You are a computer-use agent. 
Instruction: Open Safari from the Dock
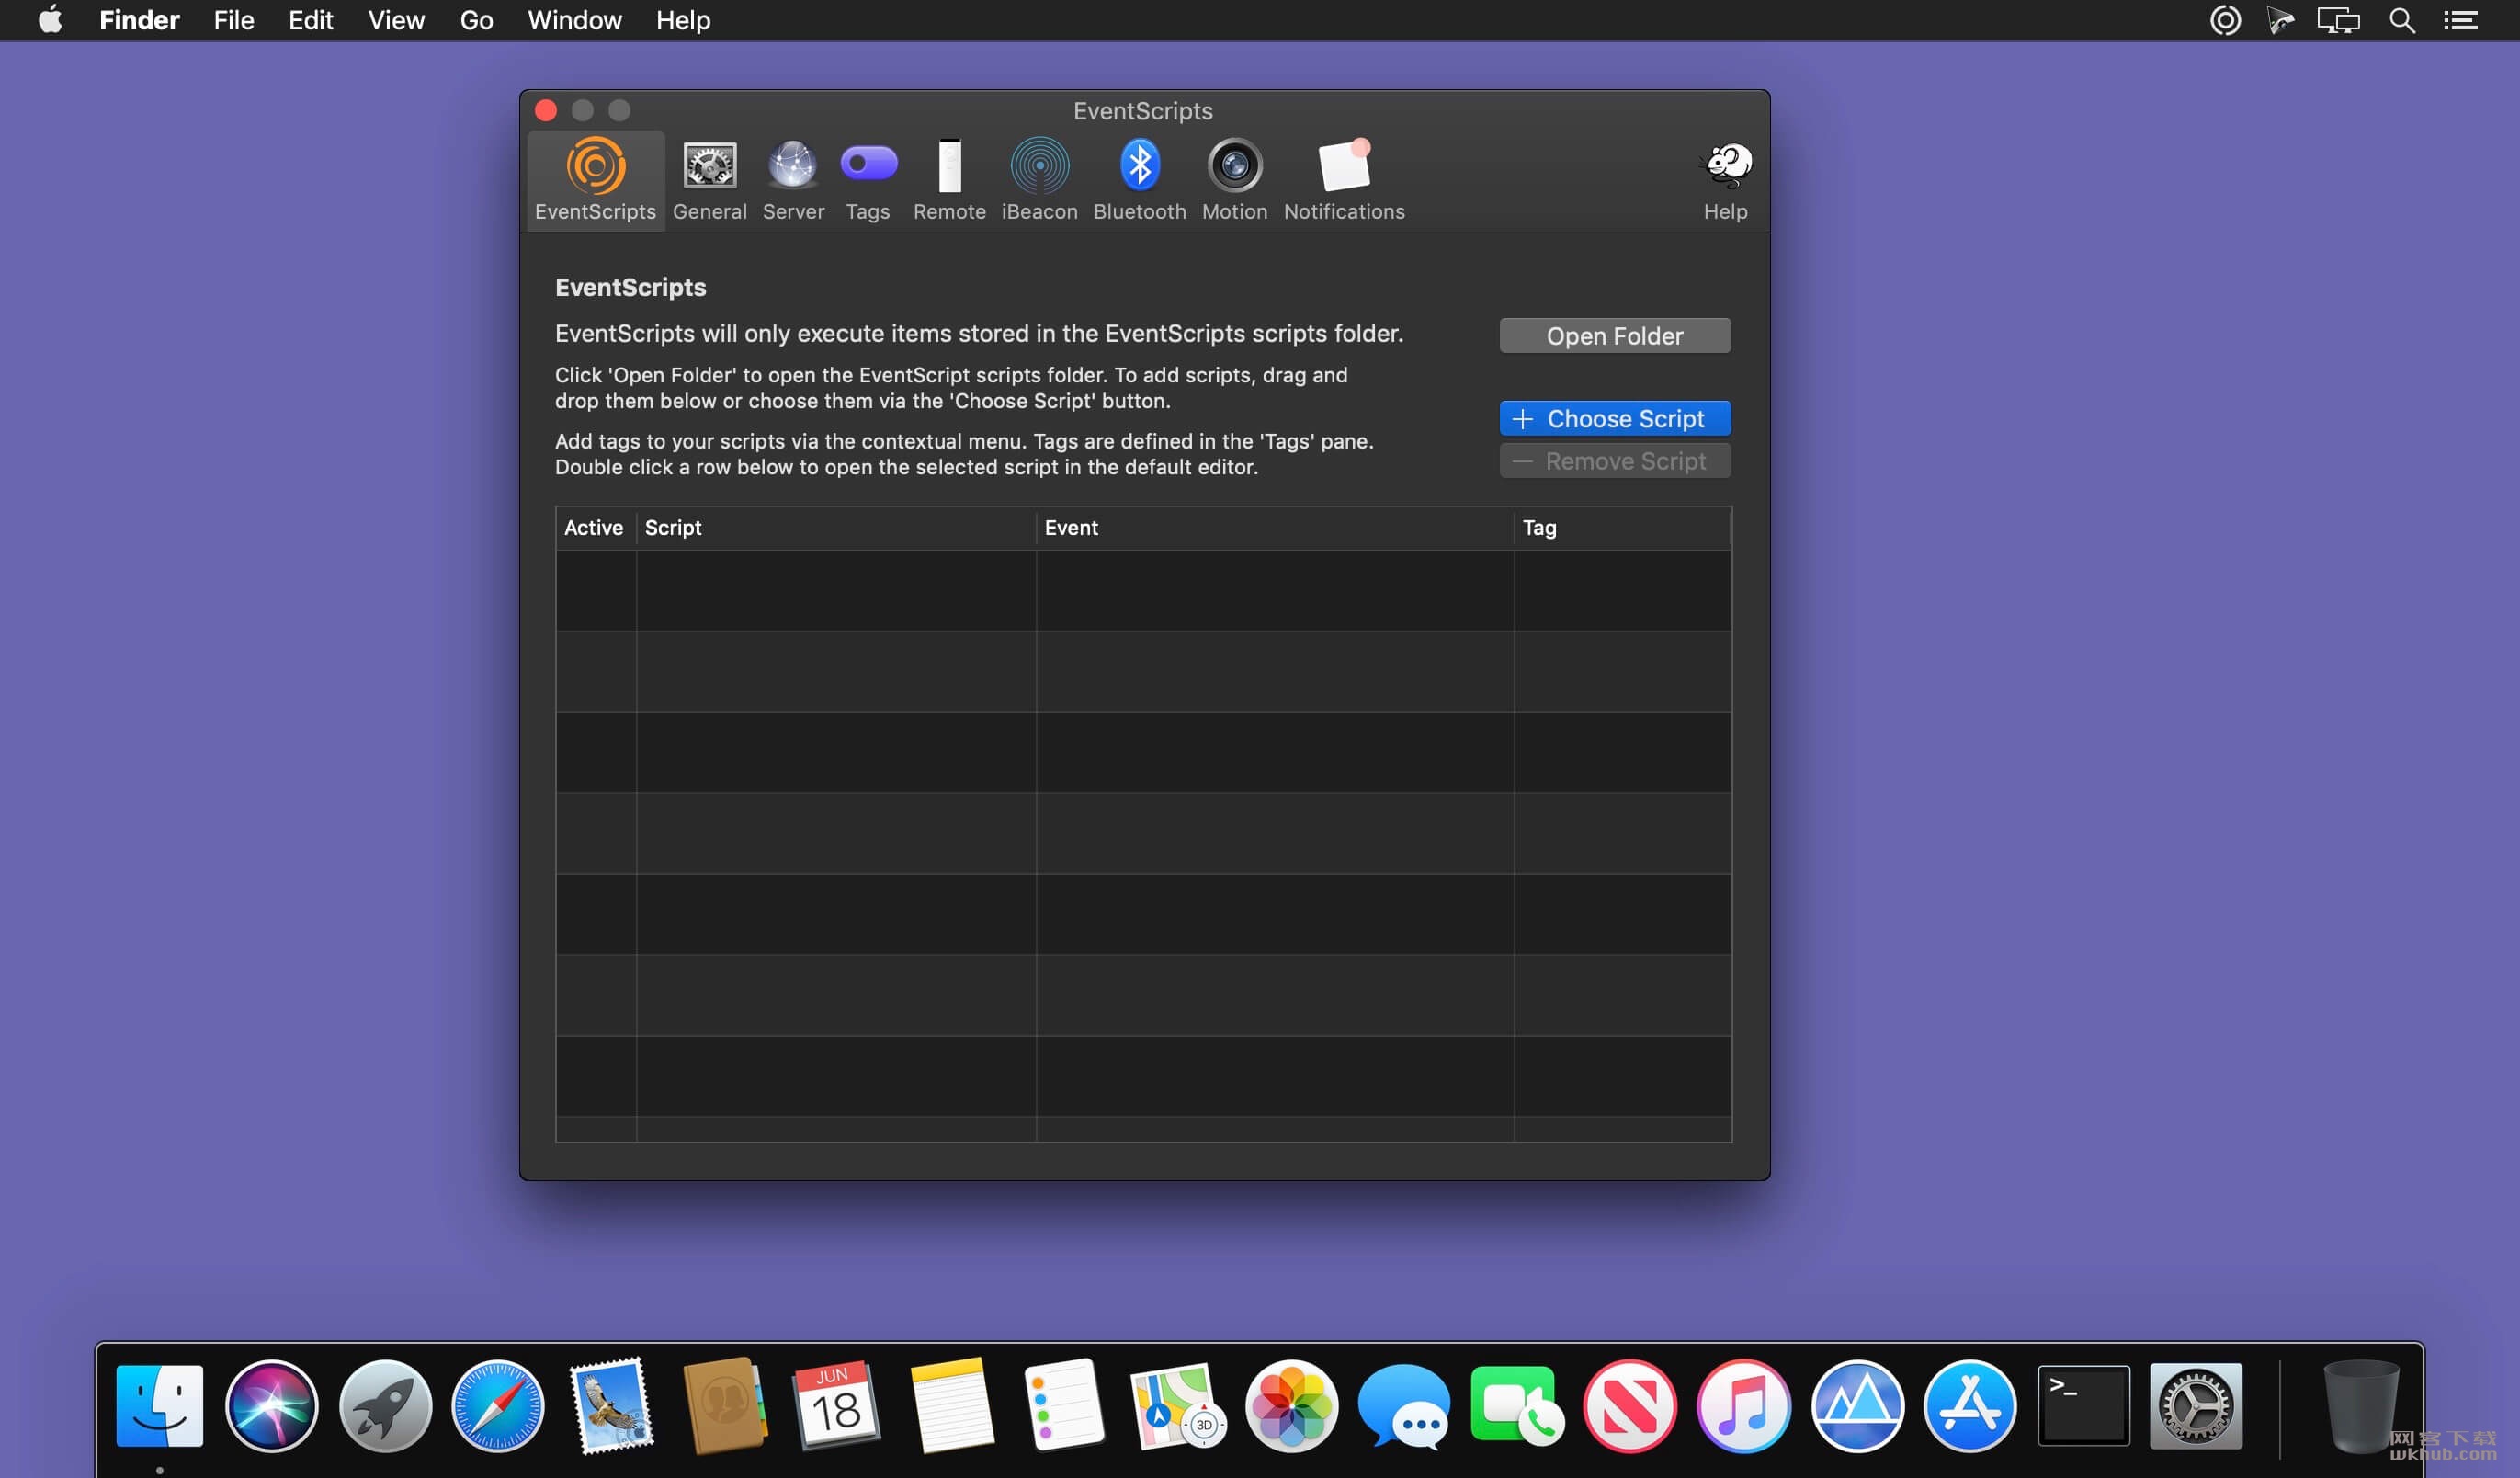click(x=498, y=1406)
